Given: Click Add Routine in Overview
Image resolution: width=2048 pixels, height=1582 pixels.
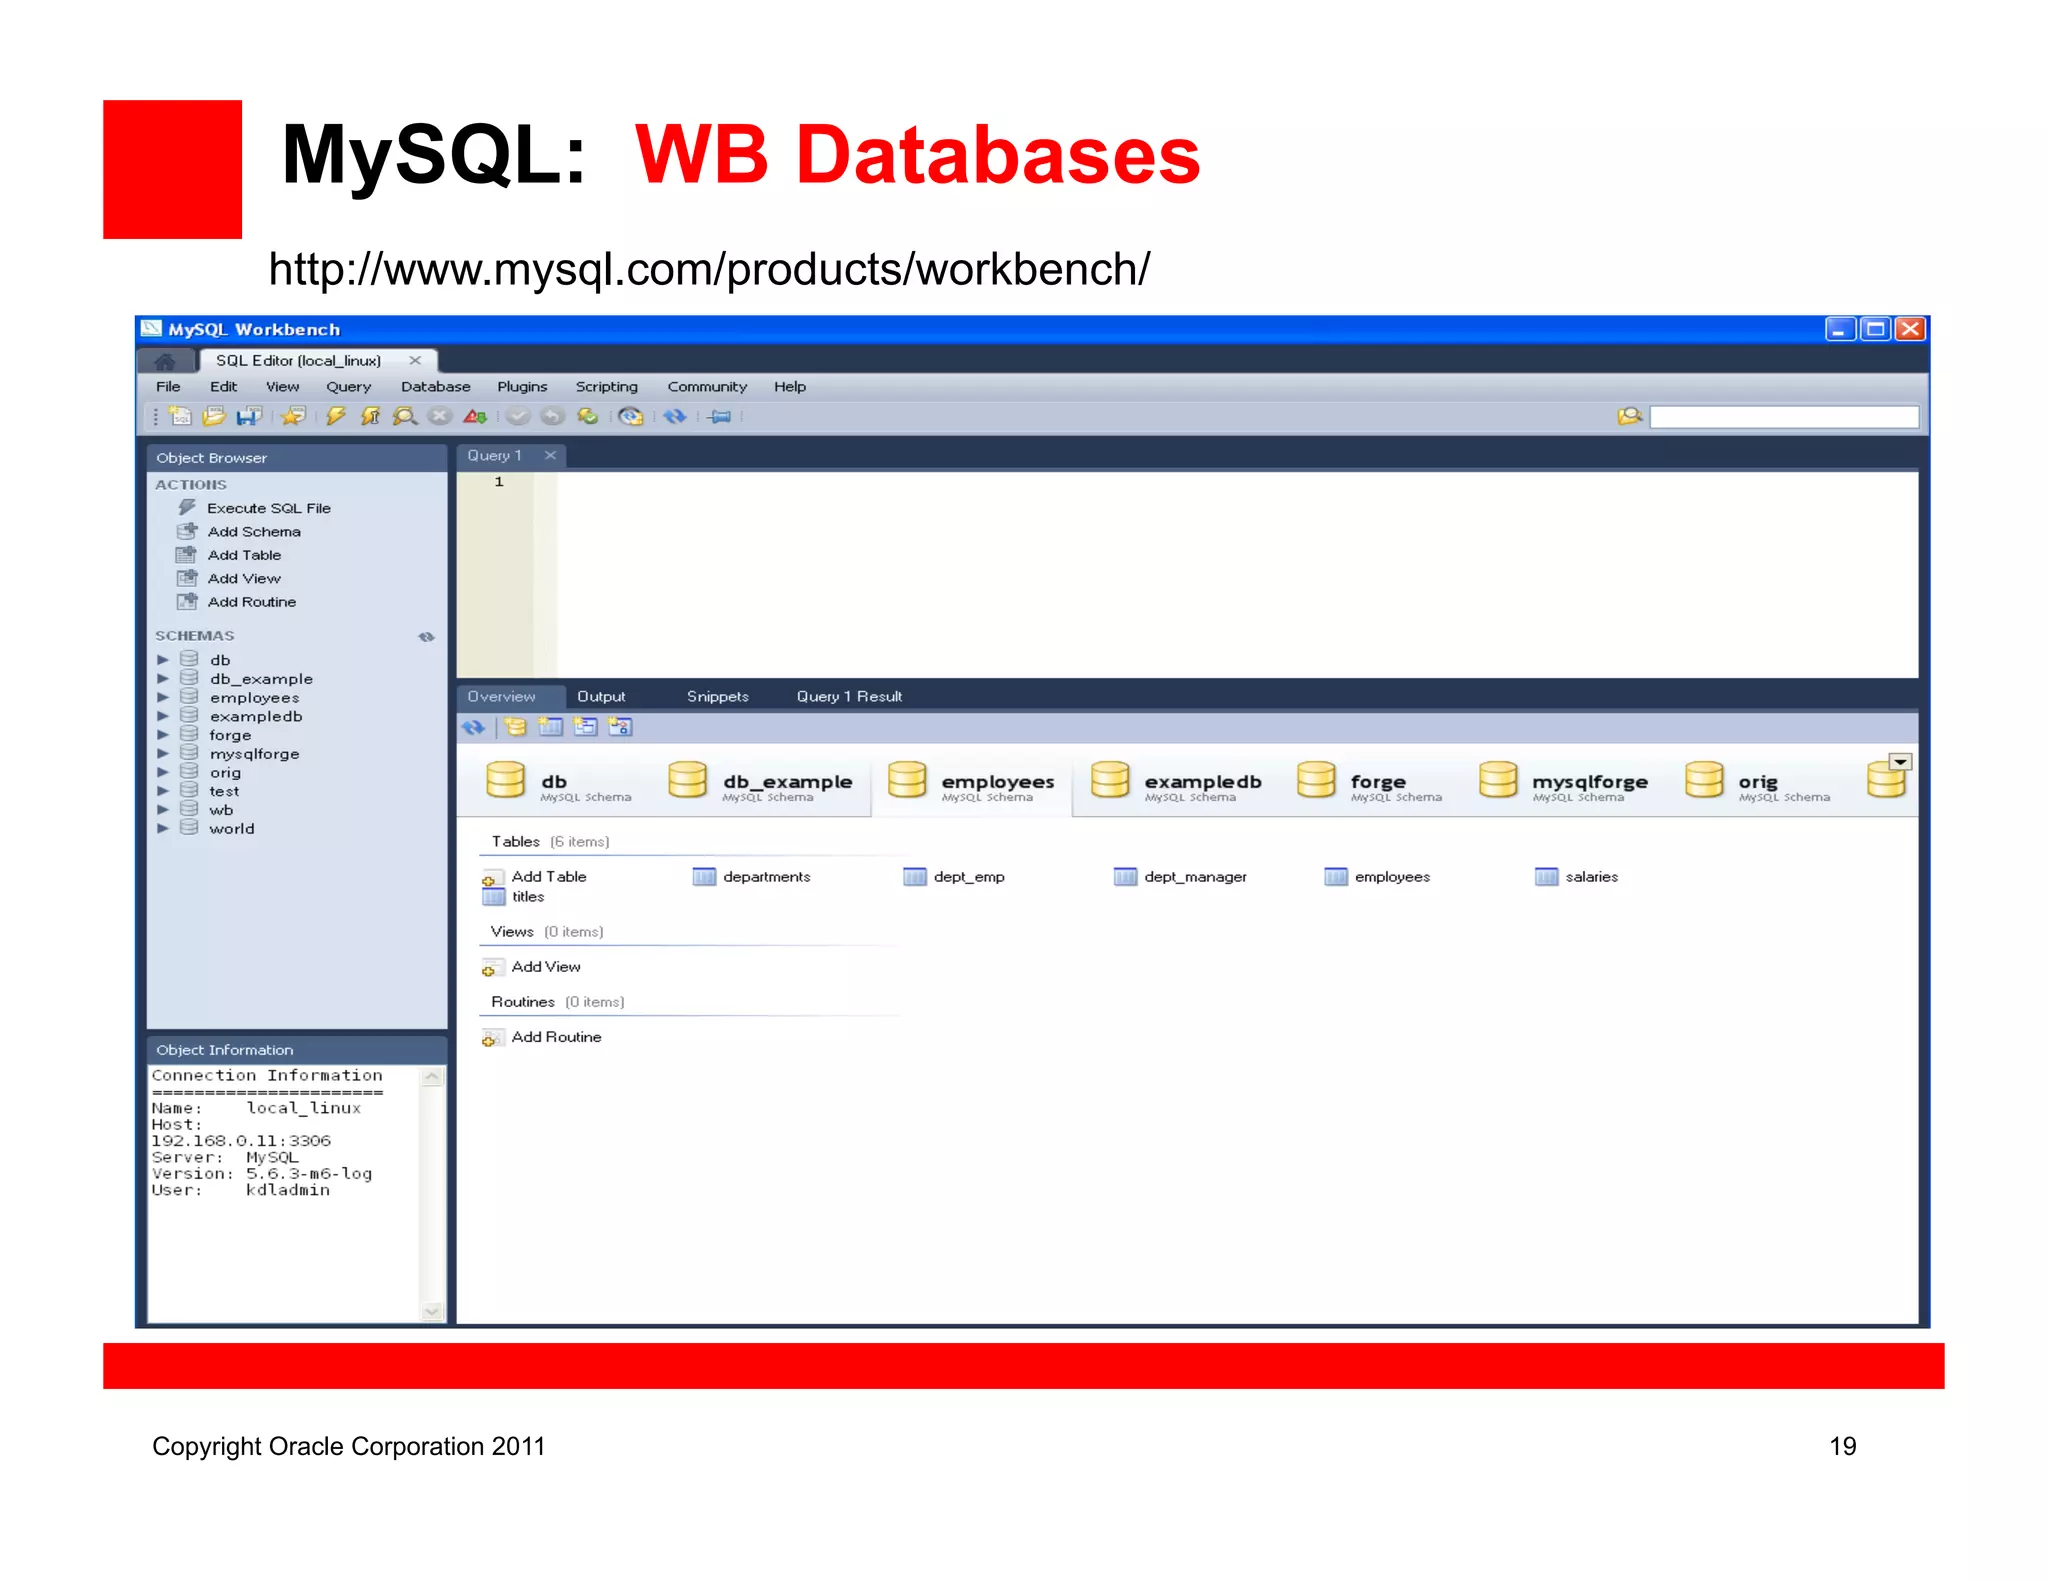Looking at the screenshot, I should point(556,1037).
